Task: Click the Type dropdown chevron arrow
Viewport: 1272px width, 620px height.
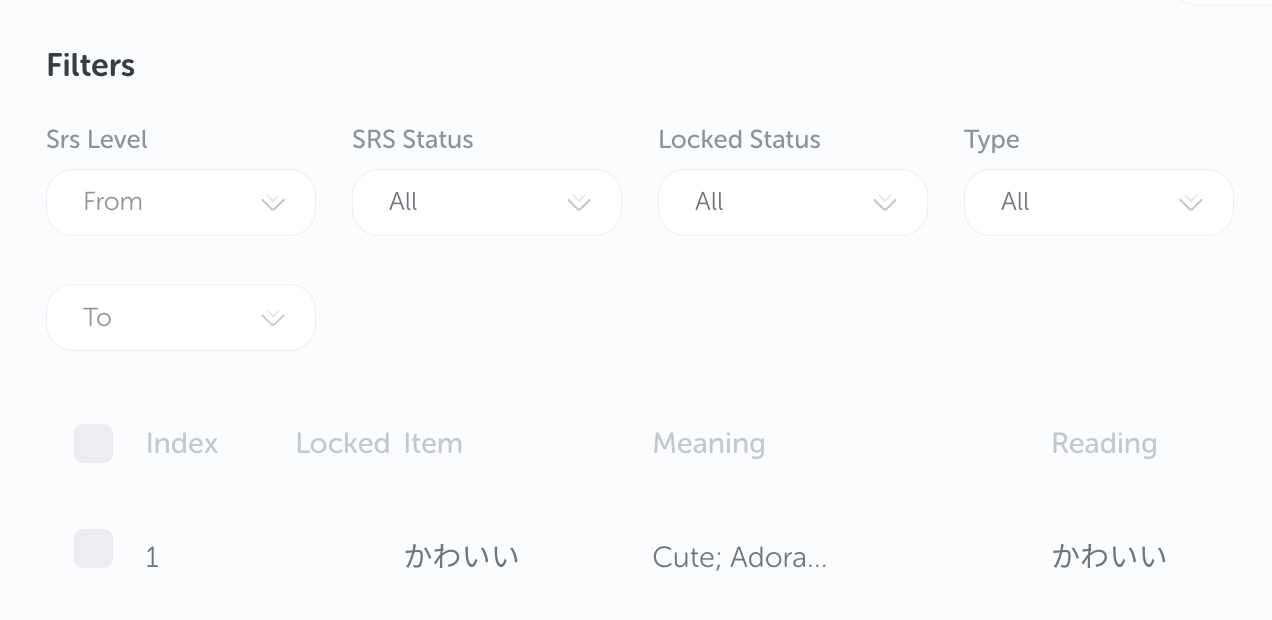Action: pos(1190,203)
